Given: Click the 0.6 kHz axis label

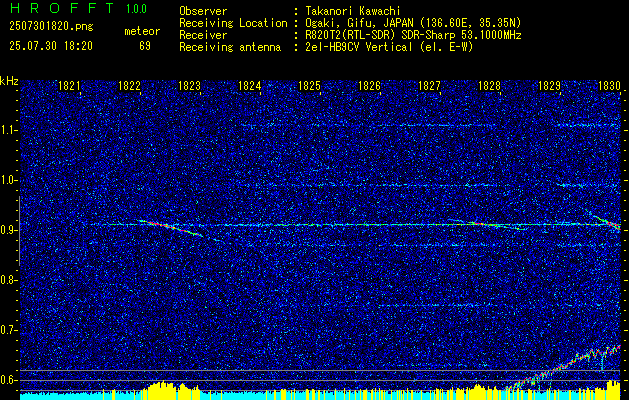Looking at the screenshot, I should (x=9, y=380).
